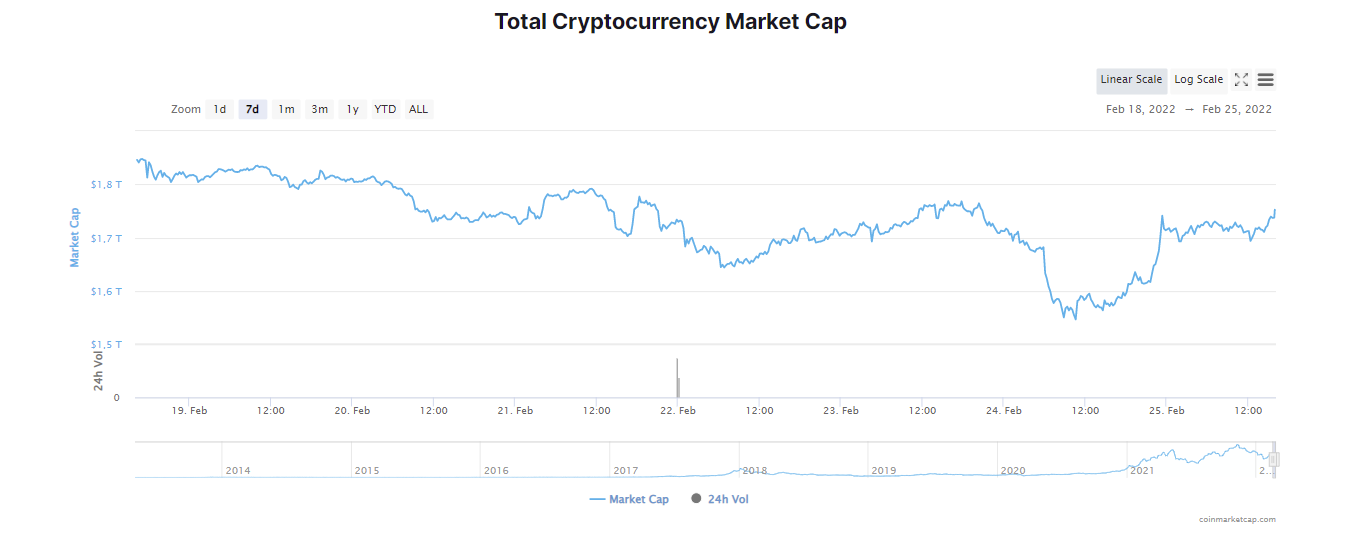Select the ALL zoom range
This screenshot has height=549, width=1362.
coord(418,109)
